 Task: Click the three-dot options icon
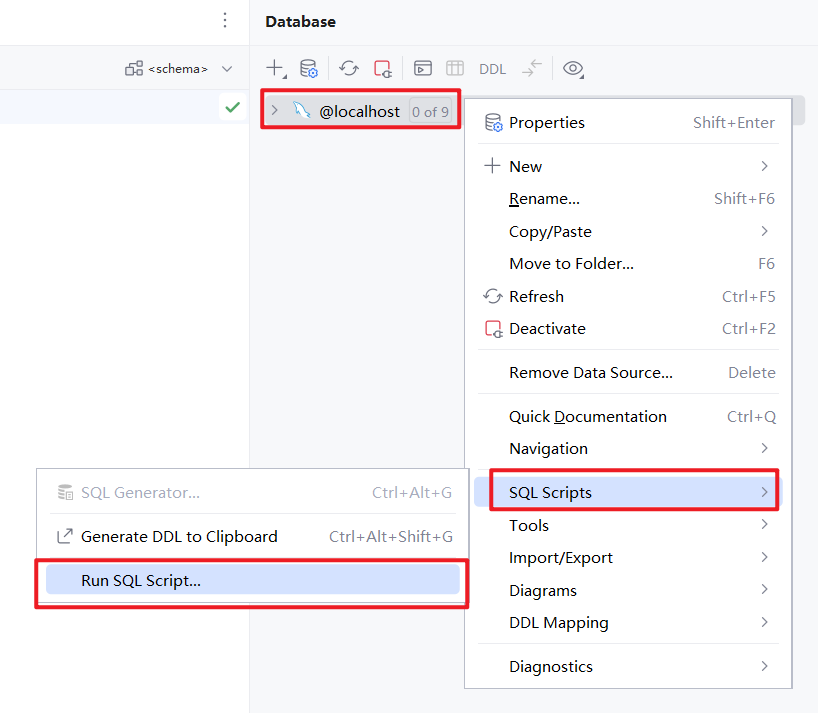click(225, 21)
